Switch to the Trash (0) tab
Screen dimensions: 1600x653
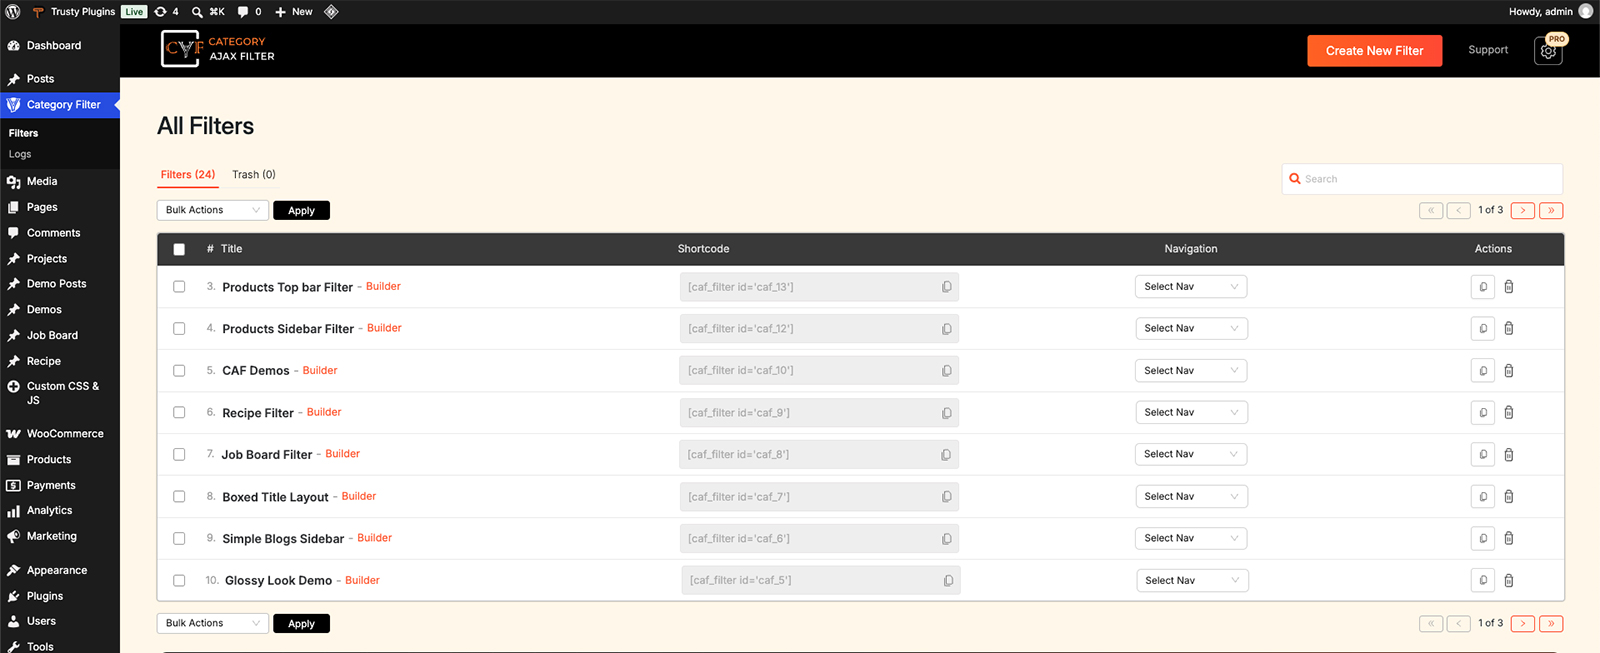[x=254, y=175]
